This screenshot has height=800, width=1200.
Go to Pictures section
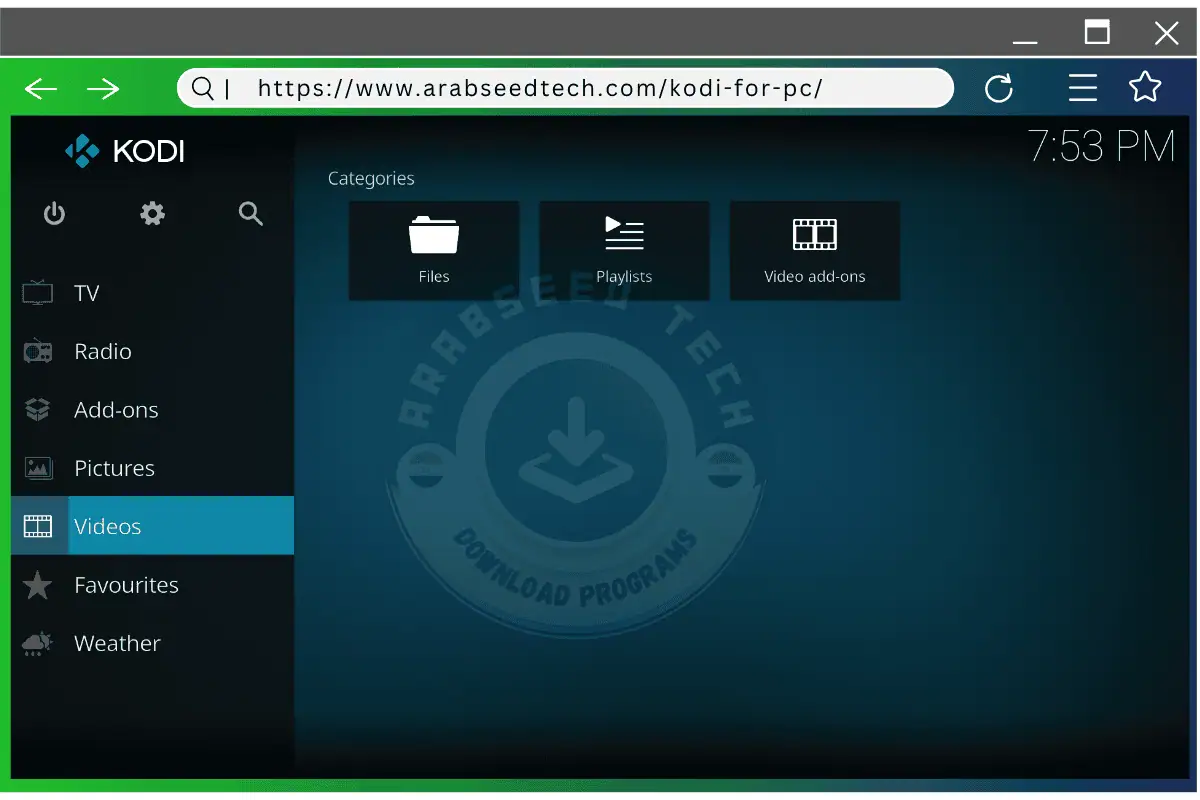(114, 468)
